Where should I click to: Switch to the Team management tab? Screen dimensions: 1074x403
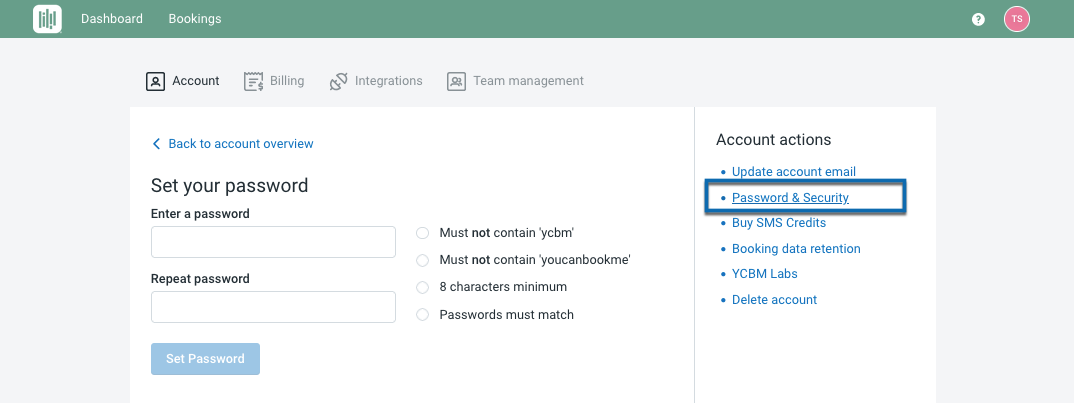point(528,81)
